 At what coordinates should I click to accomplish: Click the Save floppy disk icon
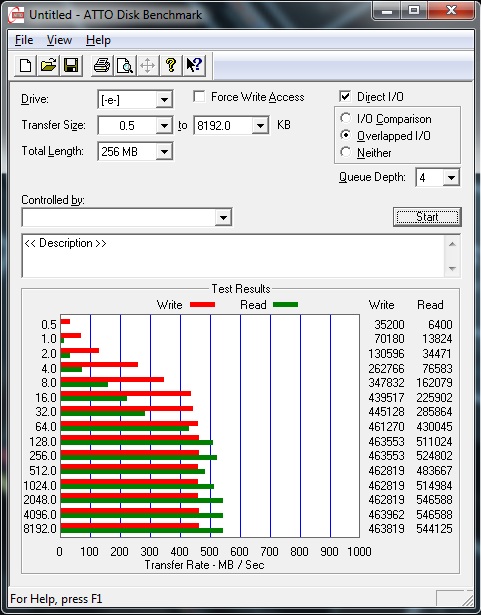tap(71, 65)
